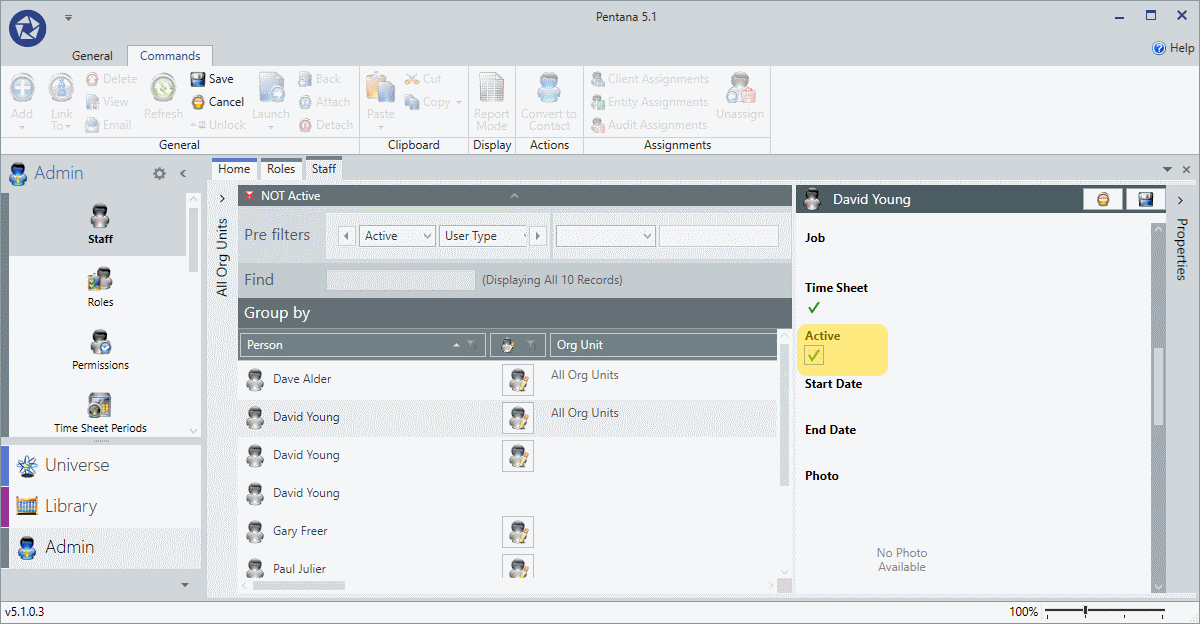Expand the All Org Units side panel

222,199
